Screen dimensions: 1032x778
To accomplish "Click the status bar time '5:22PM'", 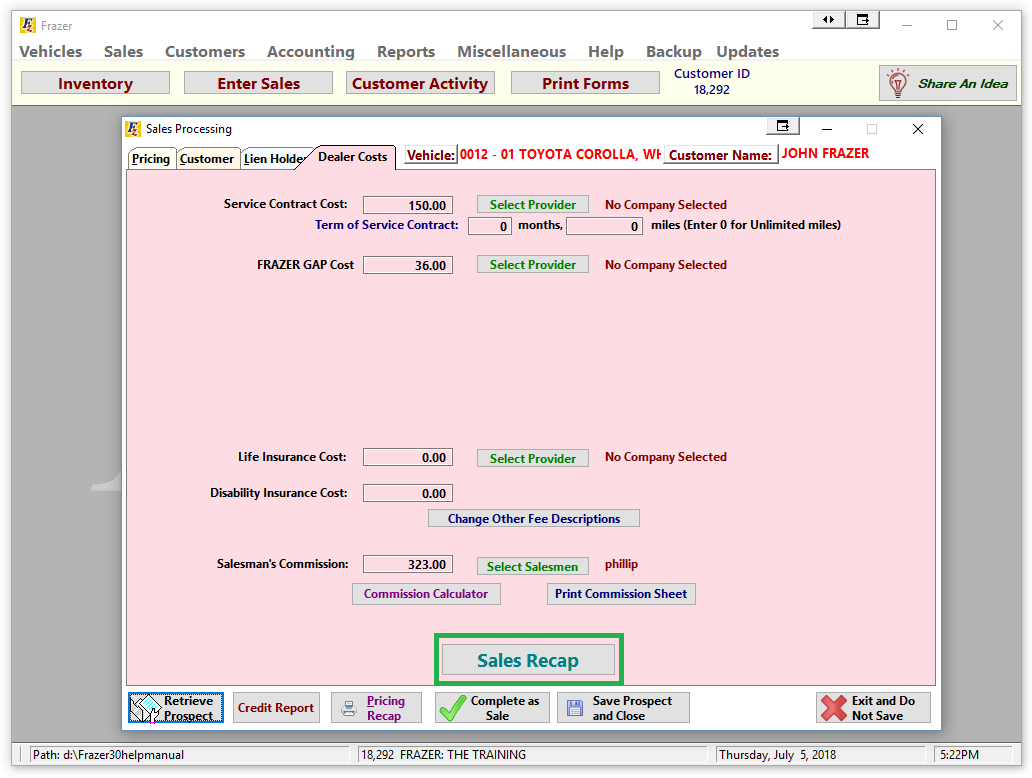I will point(959,755).
